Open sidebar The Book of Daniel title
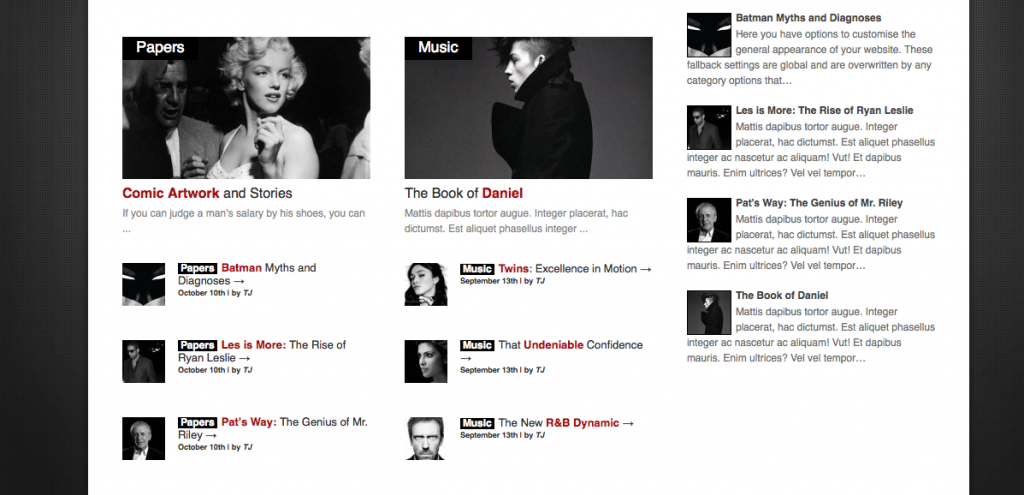This screenshot has width=1024, height=495. click(x=782, y=296)
